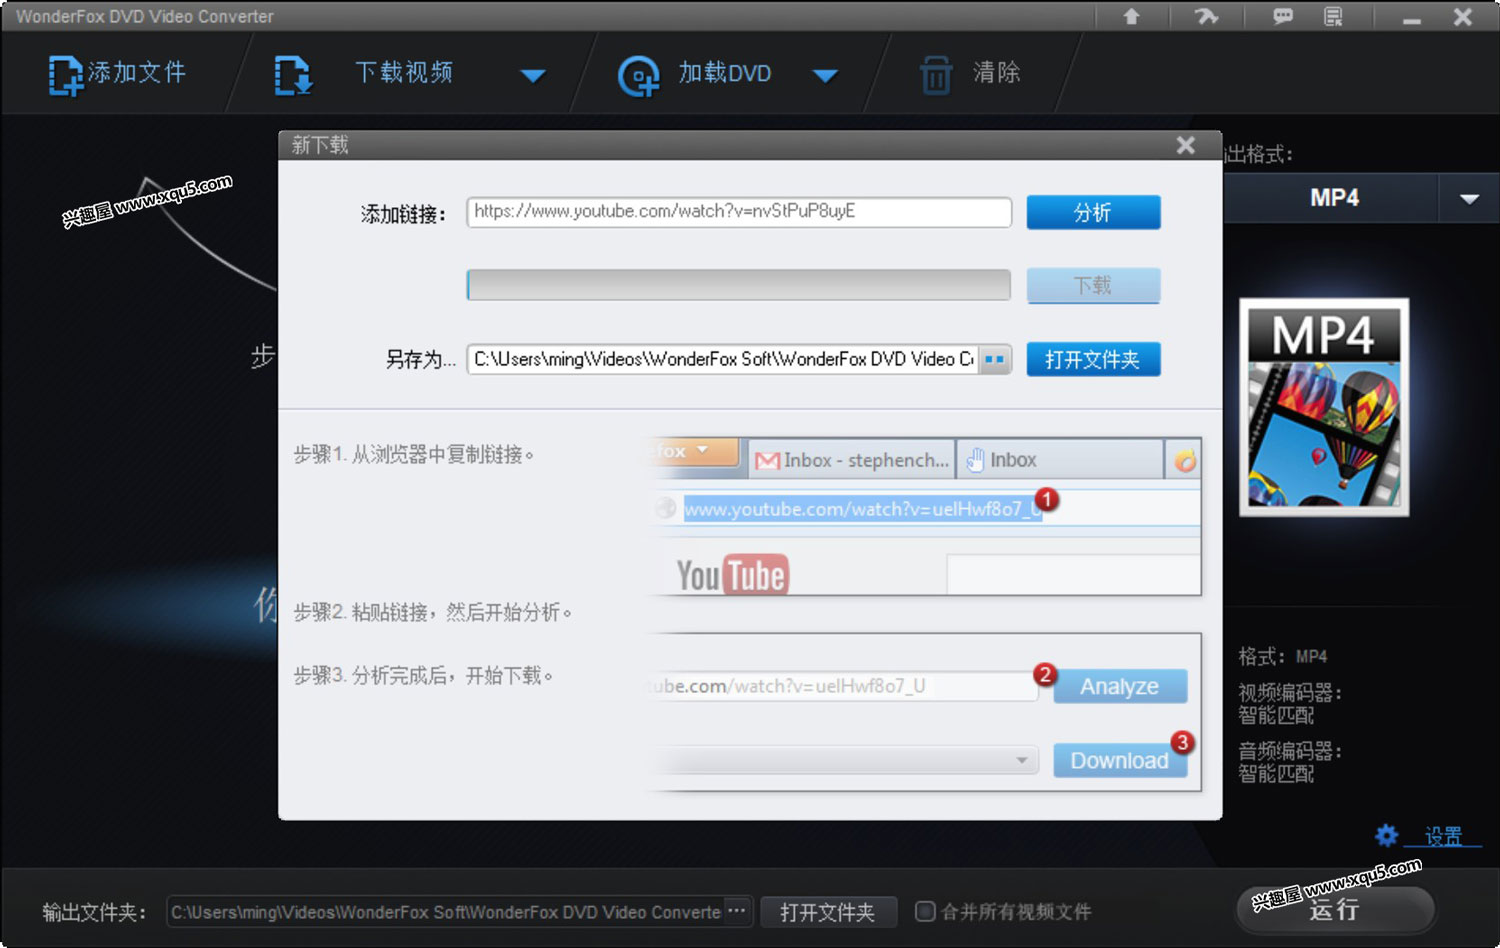Click the 音频编码器 label text
This screenshot has height=948, width=1500.
1290,751
